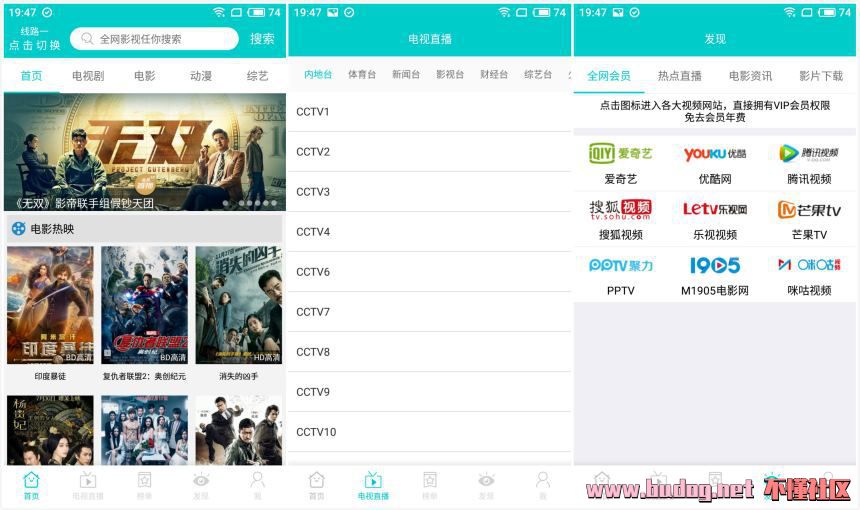
Task: Open the PPTV logo icon
Action: 620,265
